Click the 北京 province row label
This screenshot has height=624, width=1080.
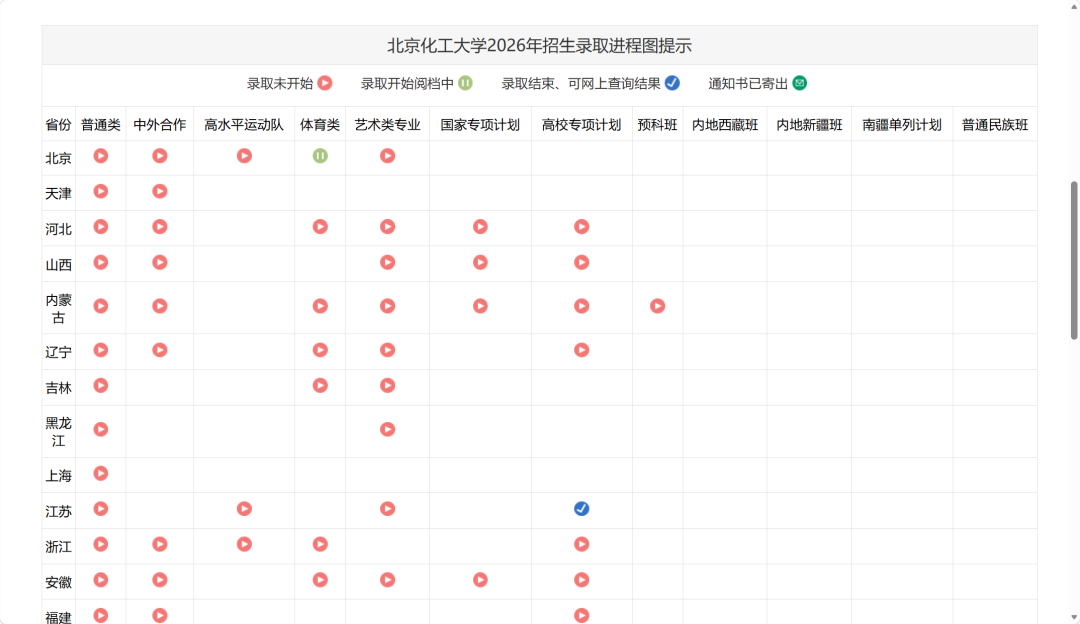[59, 158]
